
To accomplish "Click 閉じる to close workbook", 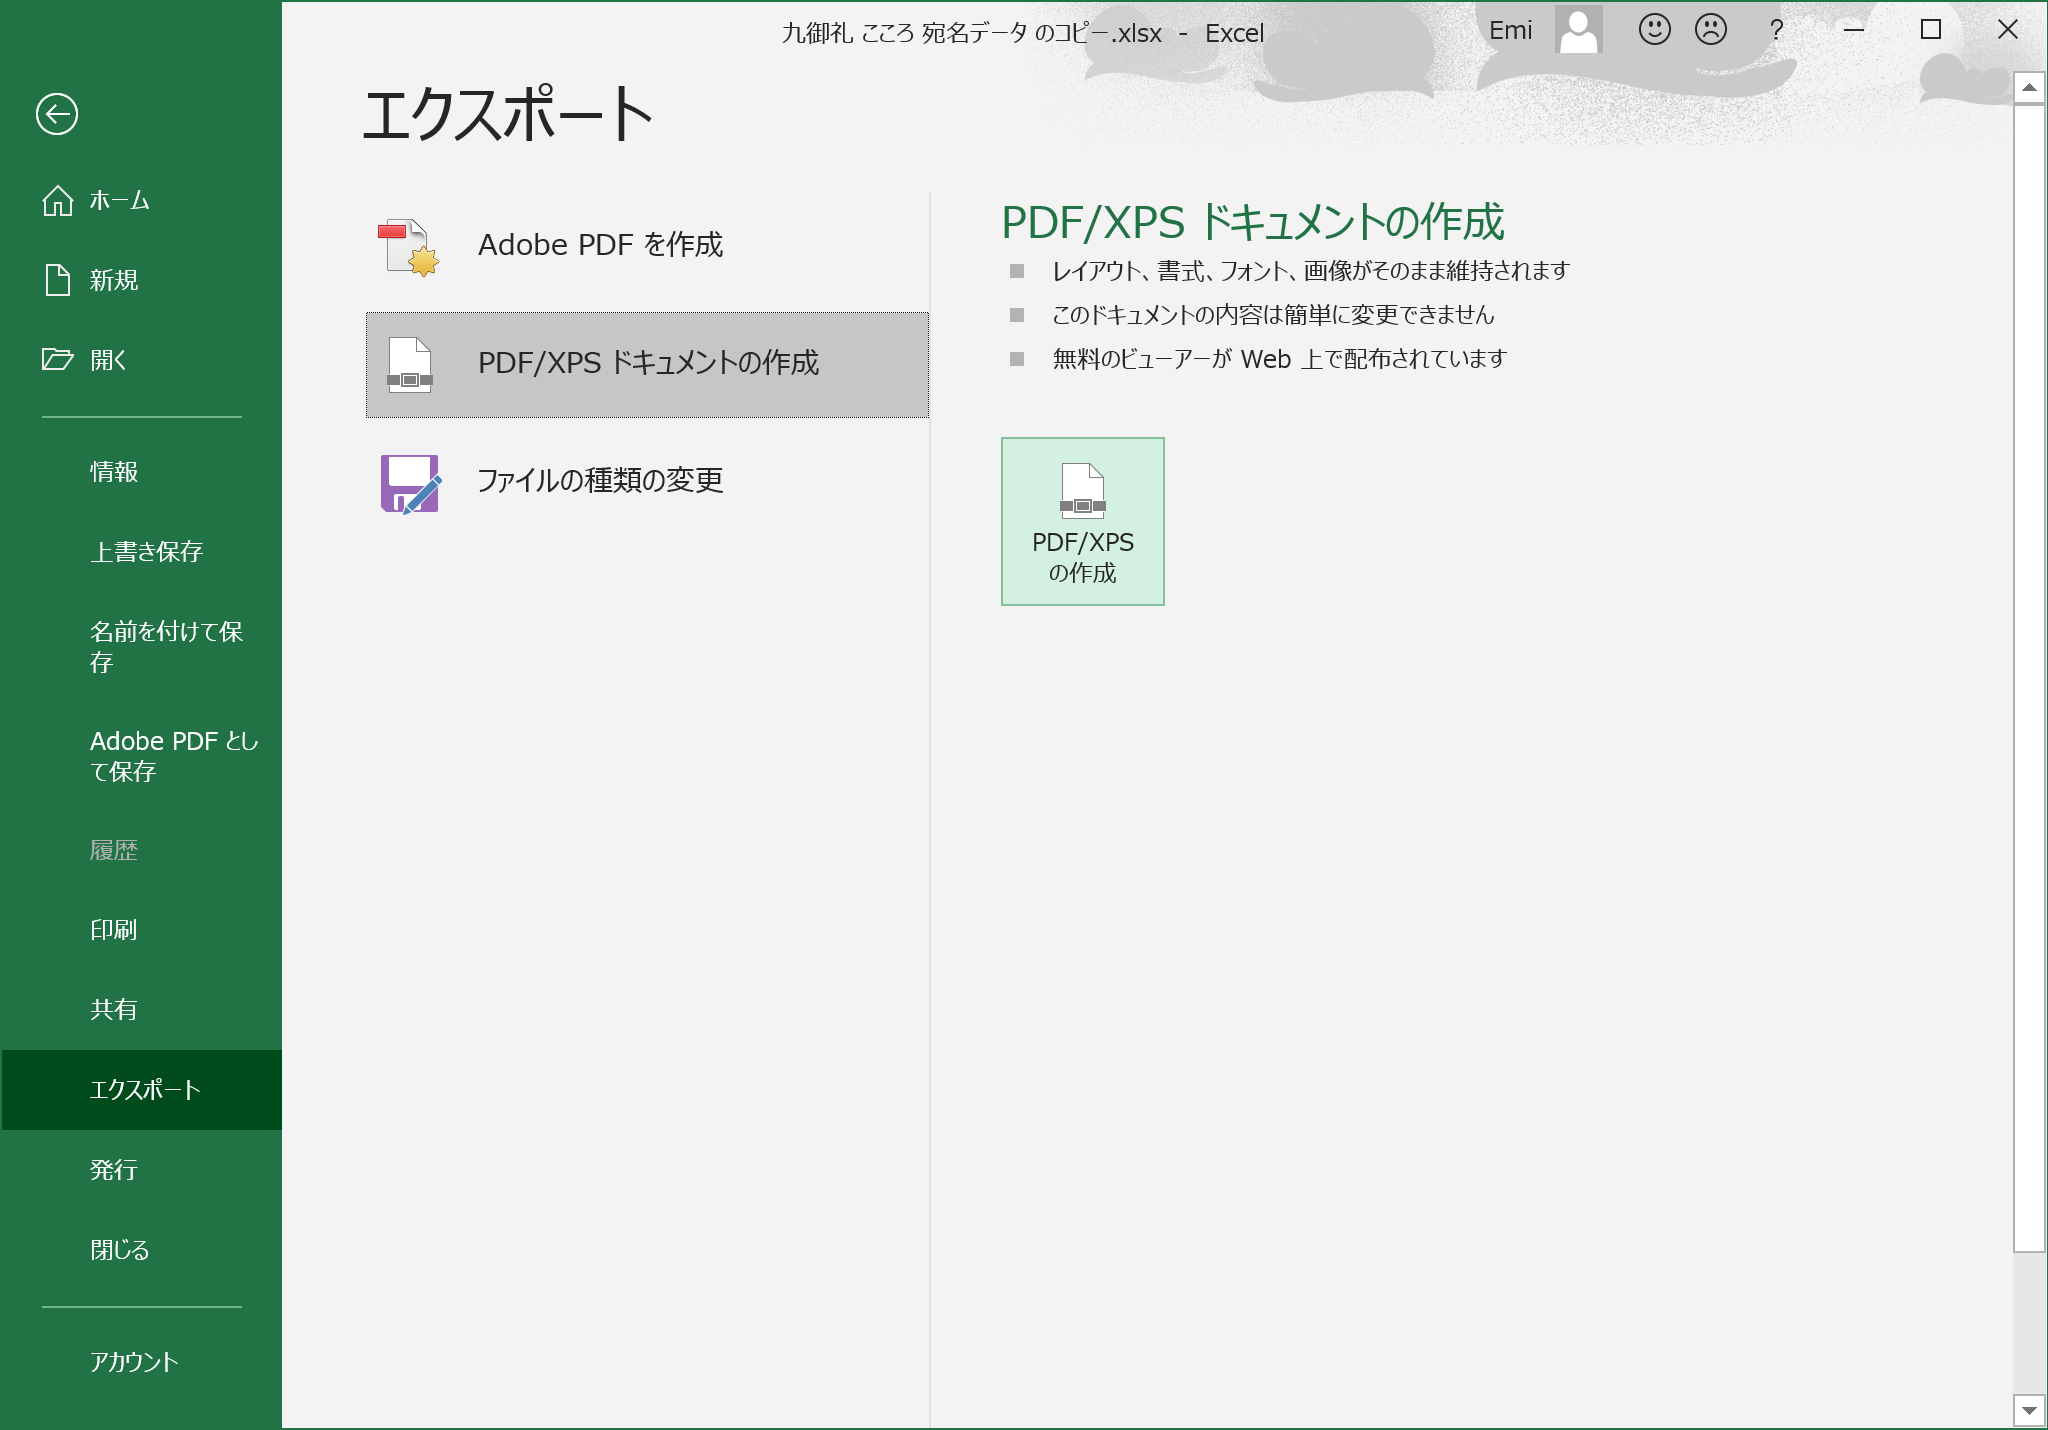I will click(120, 1250).
